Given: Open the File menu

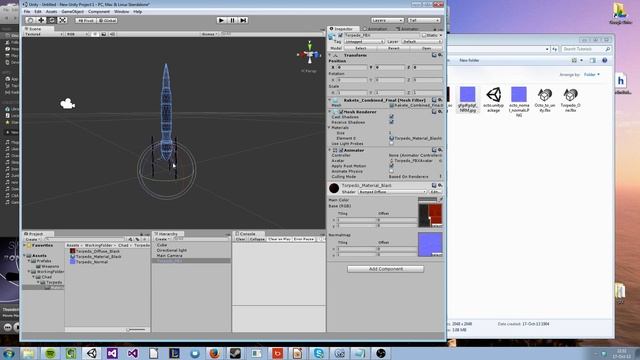Looking at the screenshot, I should click(27, 12).
